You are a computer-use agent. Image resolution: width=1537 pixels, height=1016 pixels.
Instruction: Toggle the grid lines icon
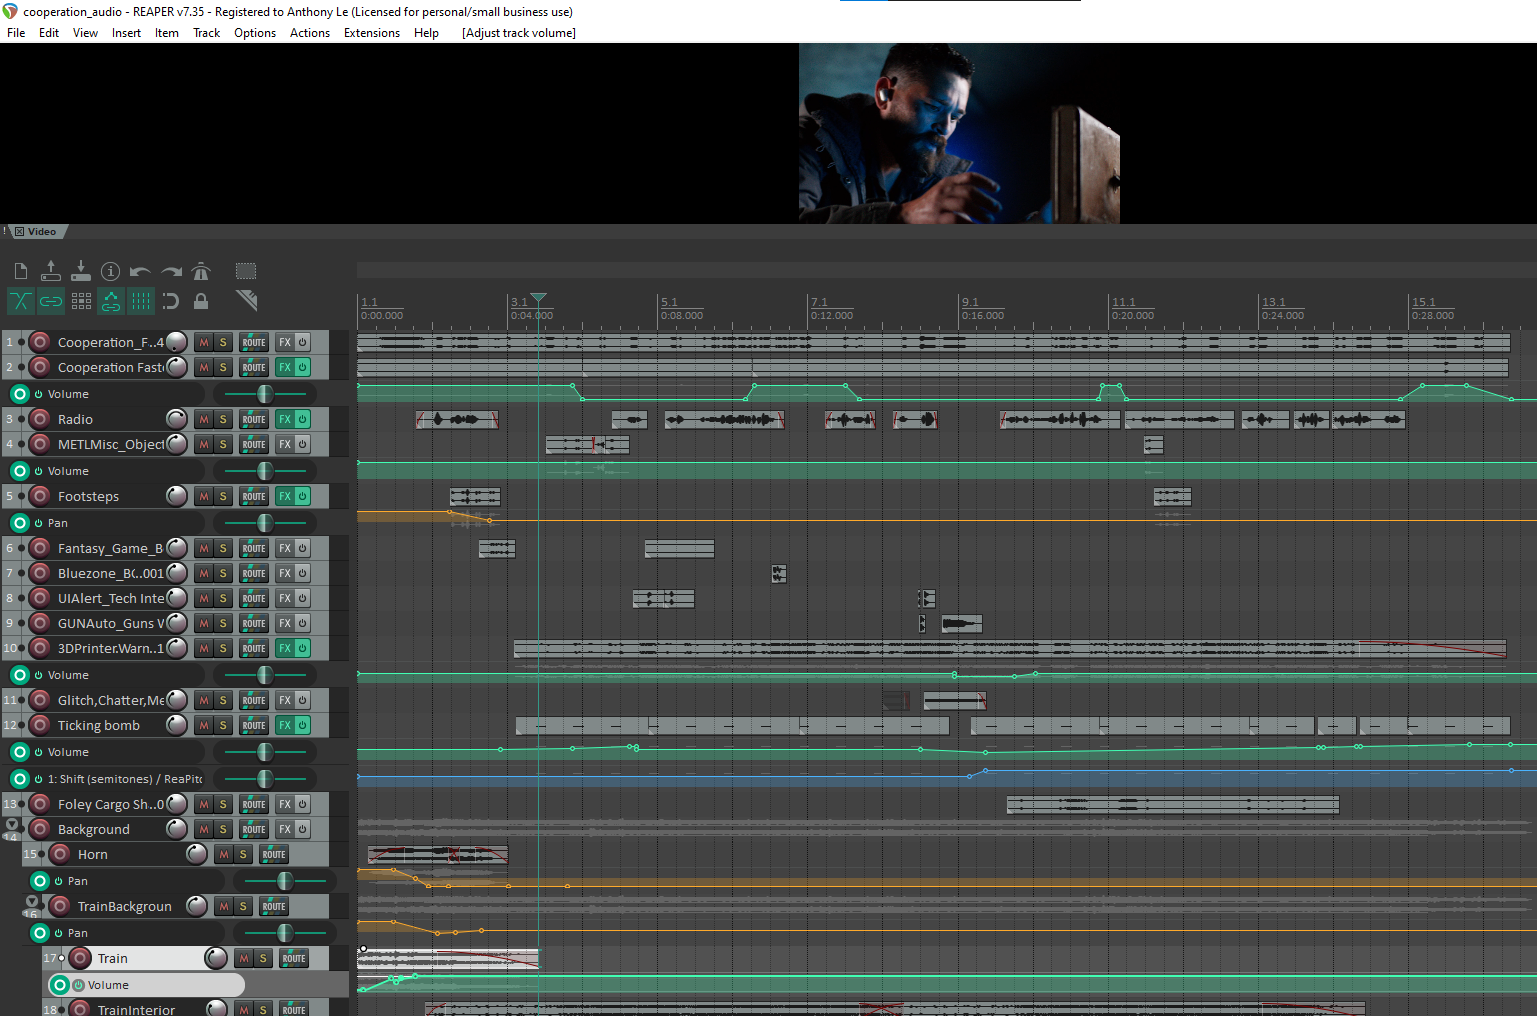(x=141, y=301)
